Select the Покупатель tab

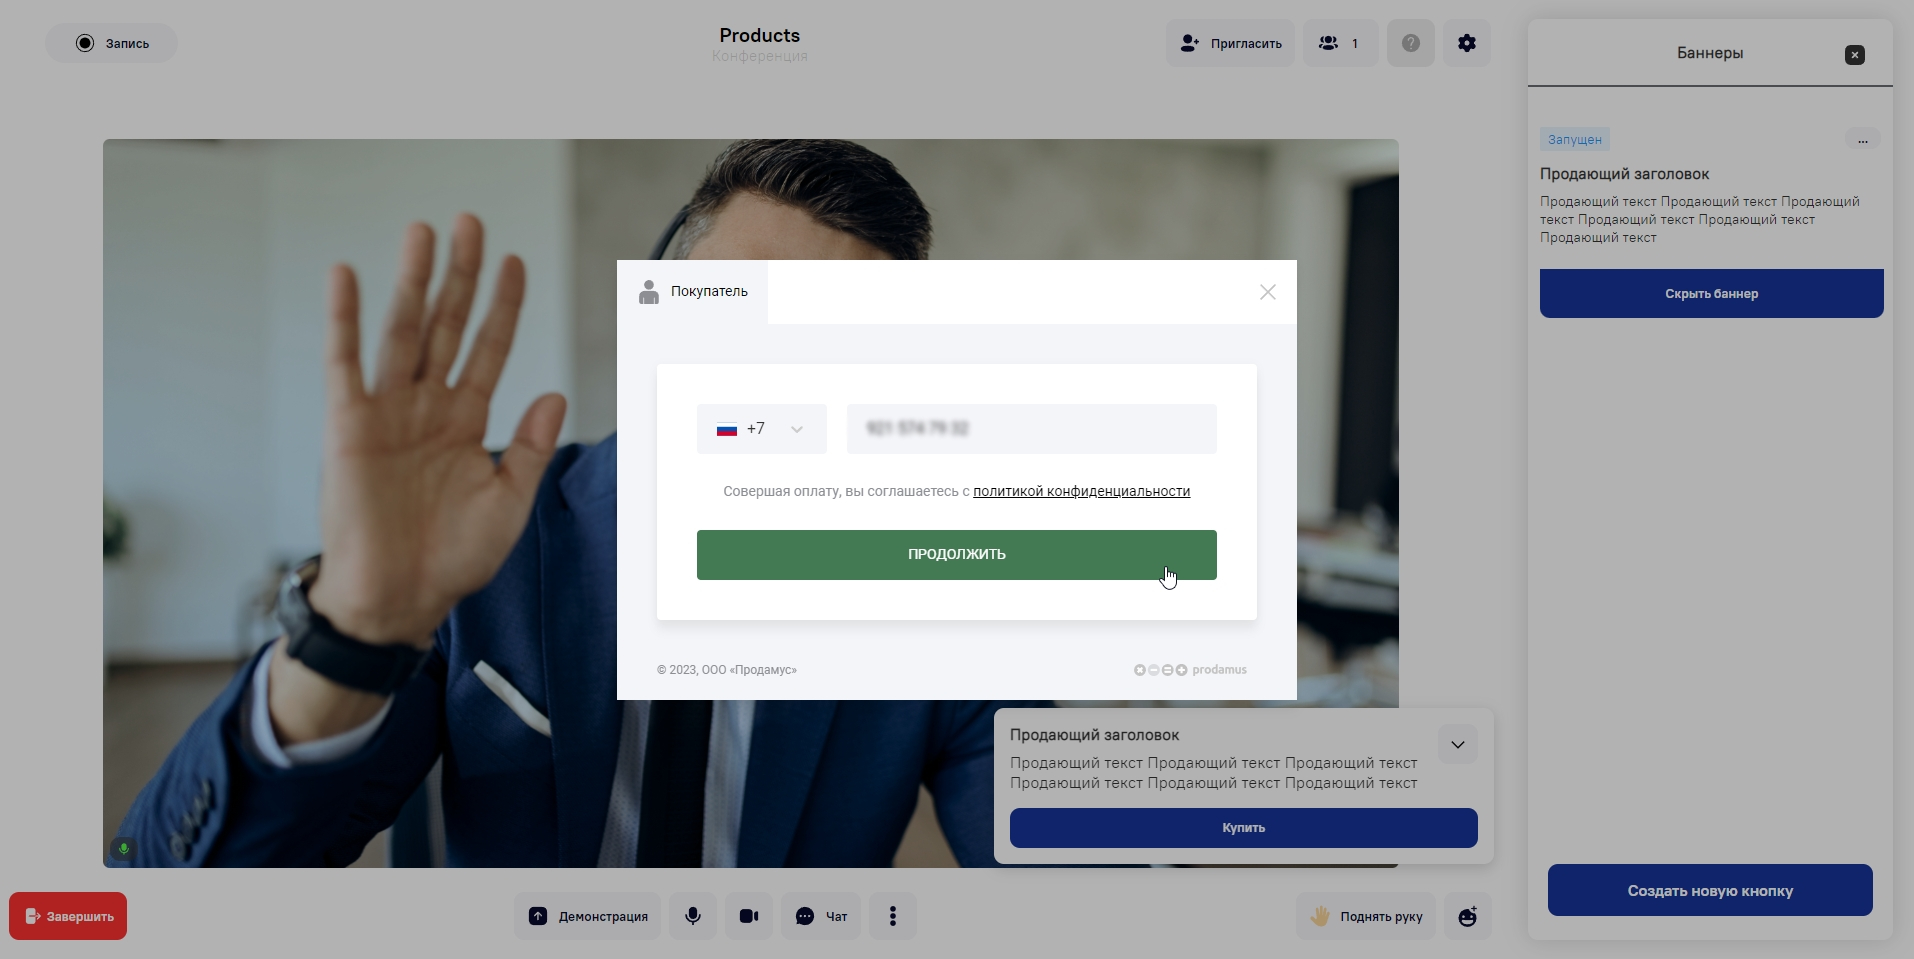pos(693,292)
